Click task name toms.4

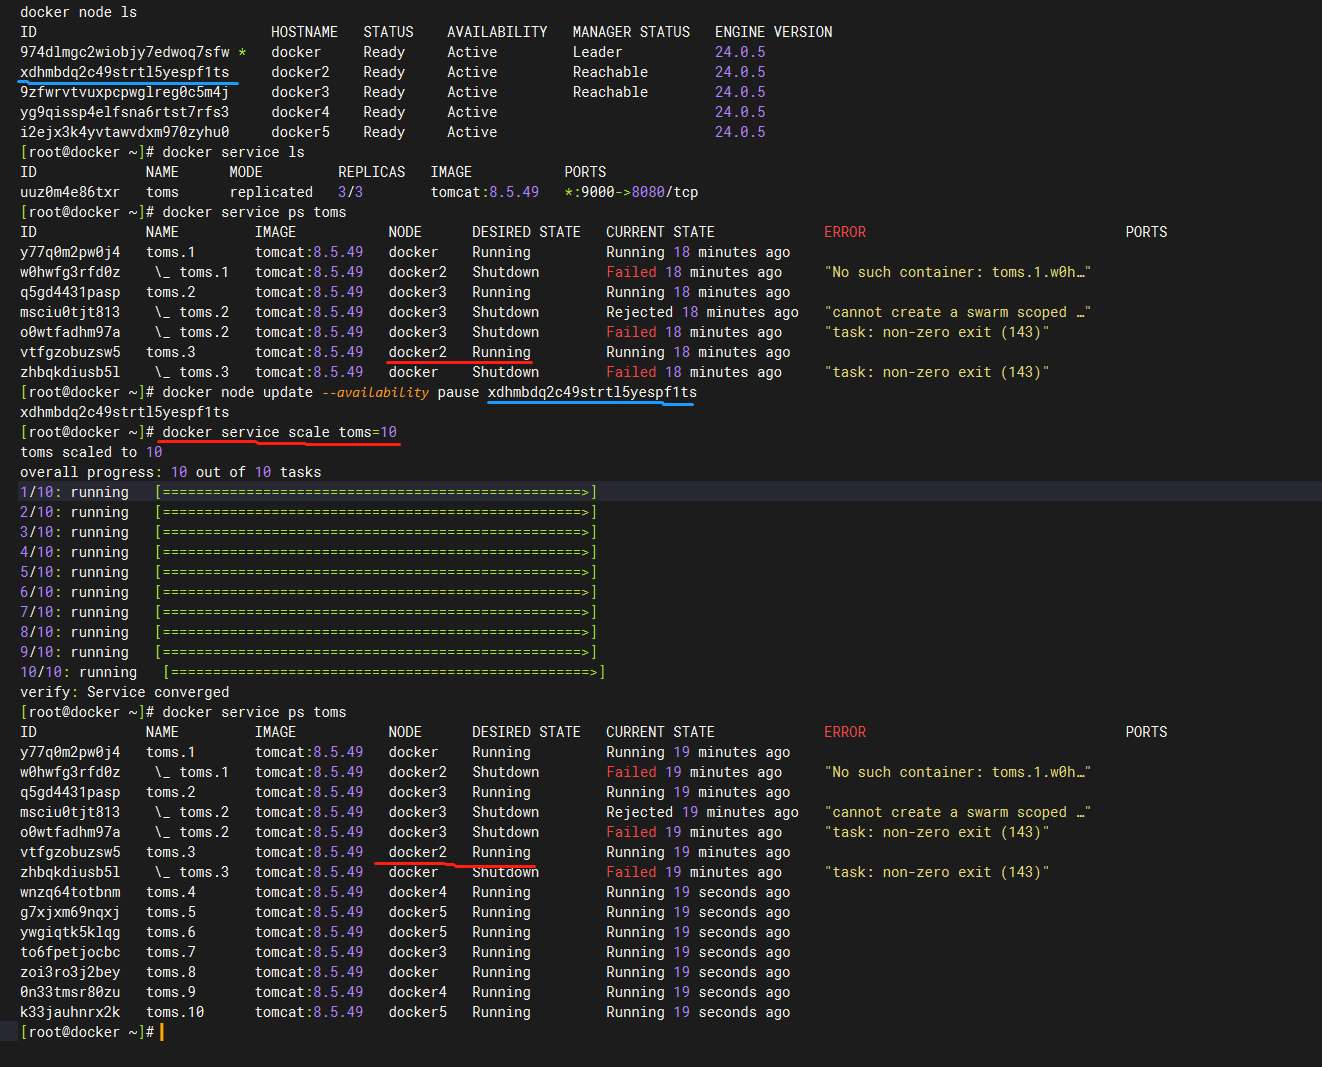click(x=171, y=892)
